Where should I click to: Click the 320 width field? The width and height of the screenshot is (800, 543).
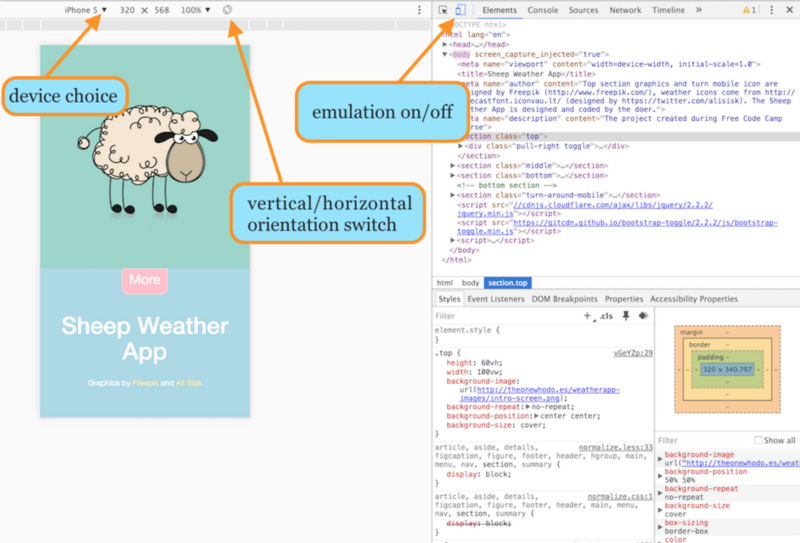127,10
